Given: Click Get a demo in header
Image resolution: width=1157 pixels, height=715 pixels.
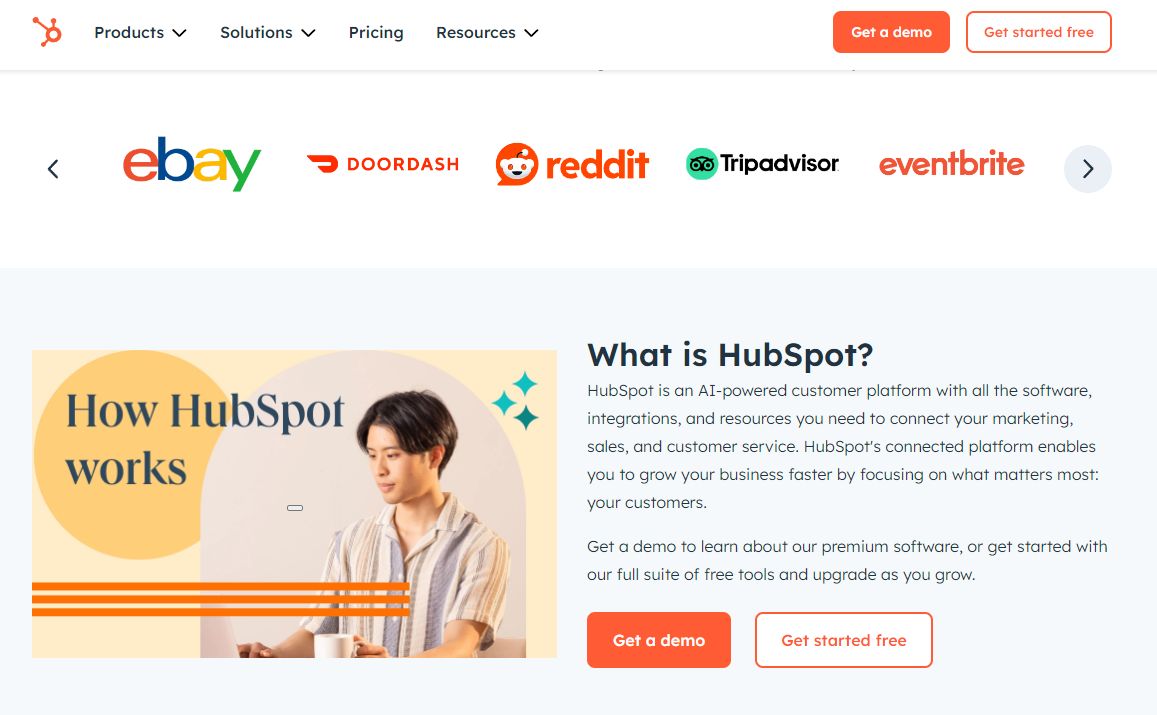Looking at the screenshot, I should (x=891, y=32).
